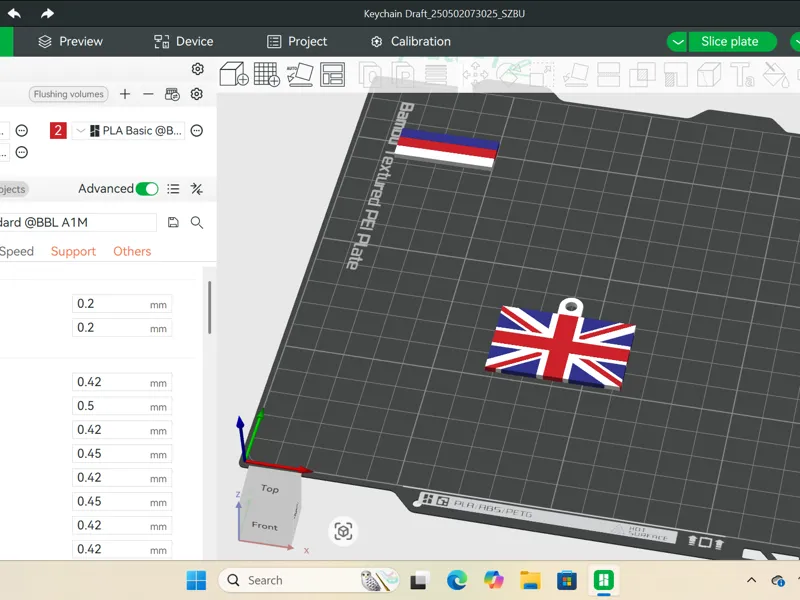Switch to the Preview tab
The height and width of the screenshot is (600, 800).
pyautogui.click(x=70, y=41)
